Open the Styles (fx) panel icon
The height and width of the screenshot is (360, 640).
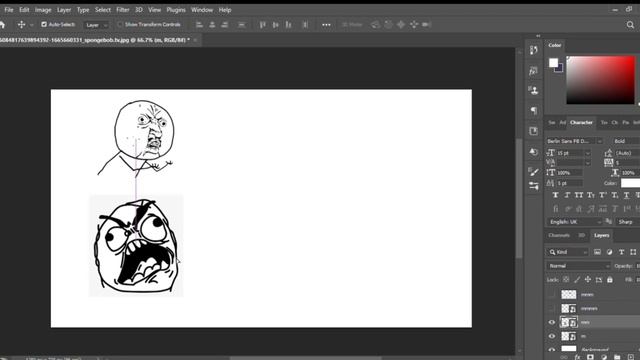click(x=533, y=71)
